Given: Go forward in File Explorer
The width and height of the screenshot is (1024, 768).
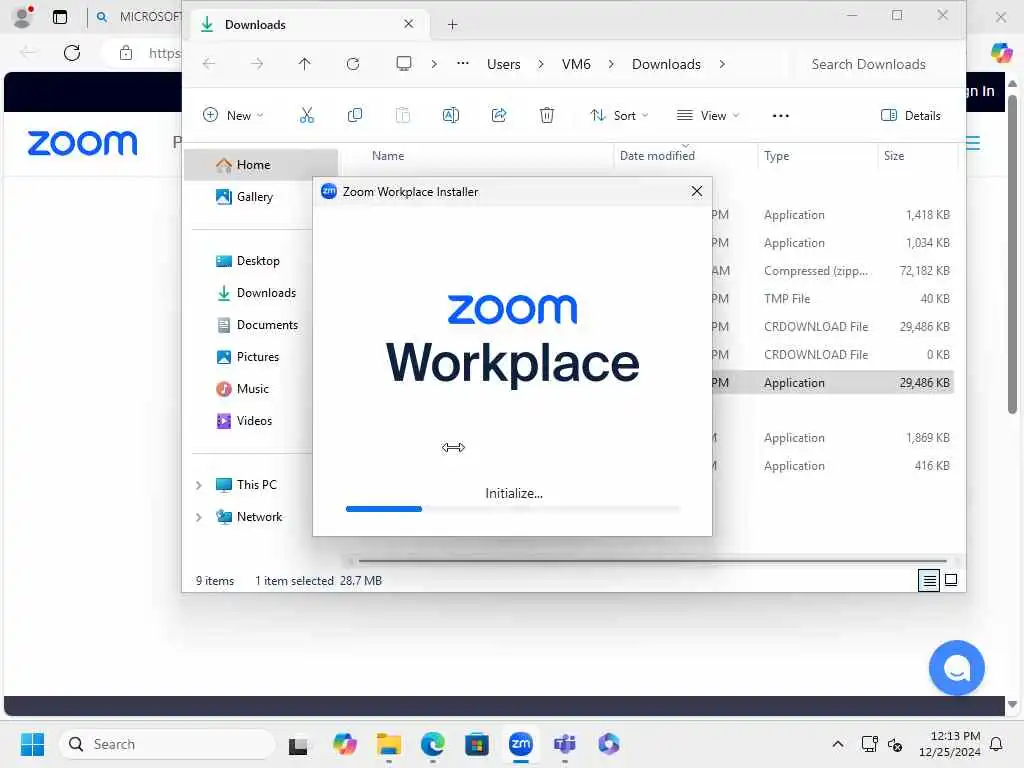Looking at the screenshot, I should pos(257,63).
